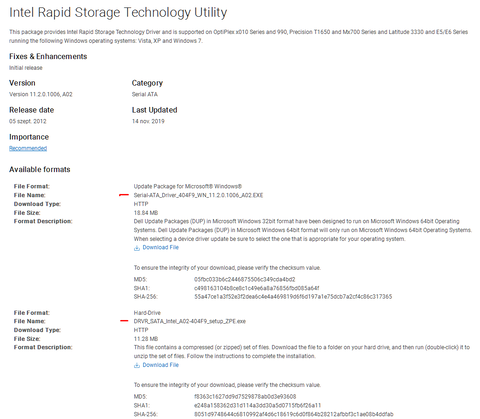Select the MD5 value 05fbc033b6c2446875506c349cda4bd2
The image size is (480, 419).
coord(245,279)
